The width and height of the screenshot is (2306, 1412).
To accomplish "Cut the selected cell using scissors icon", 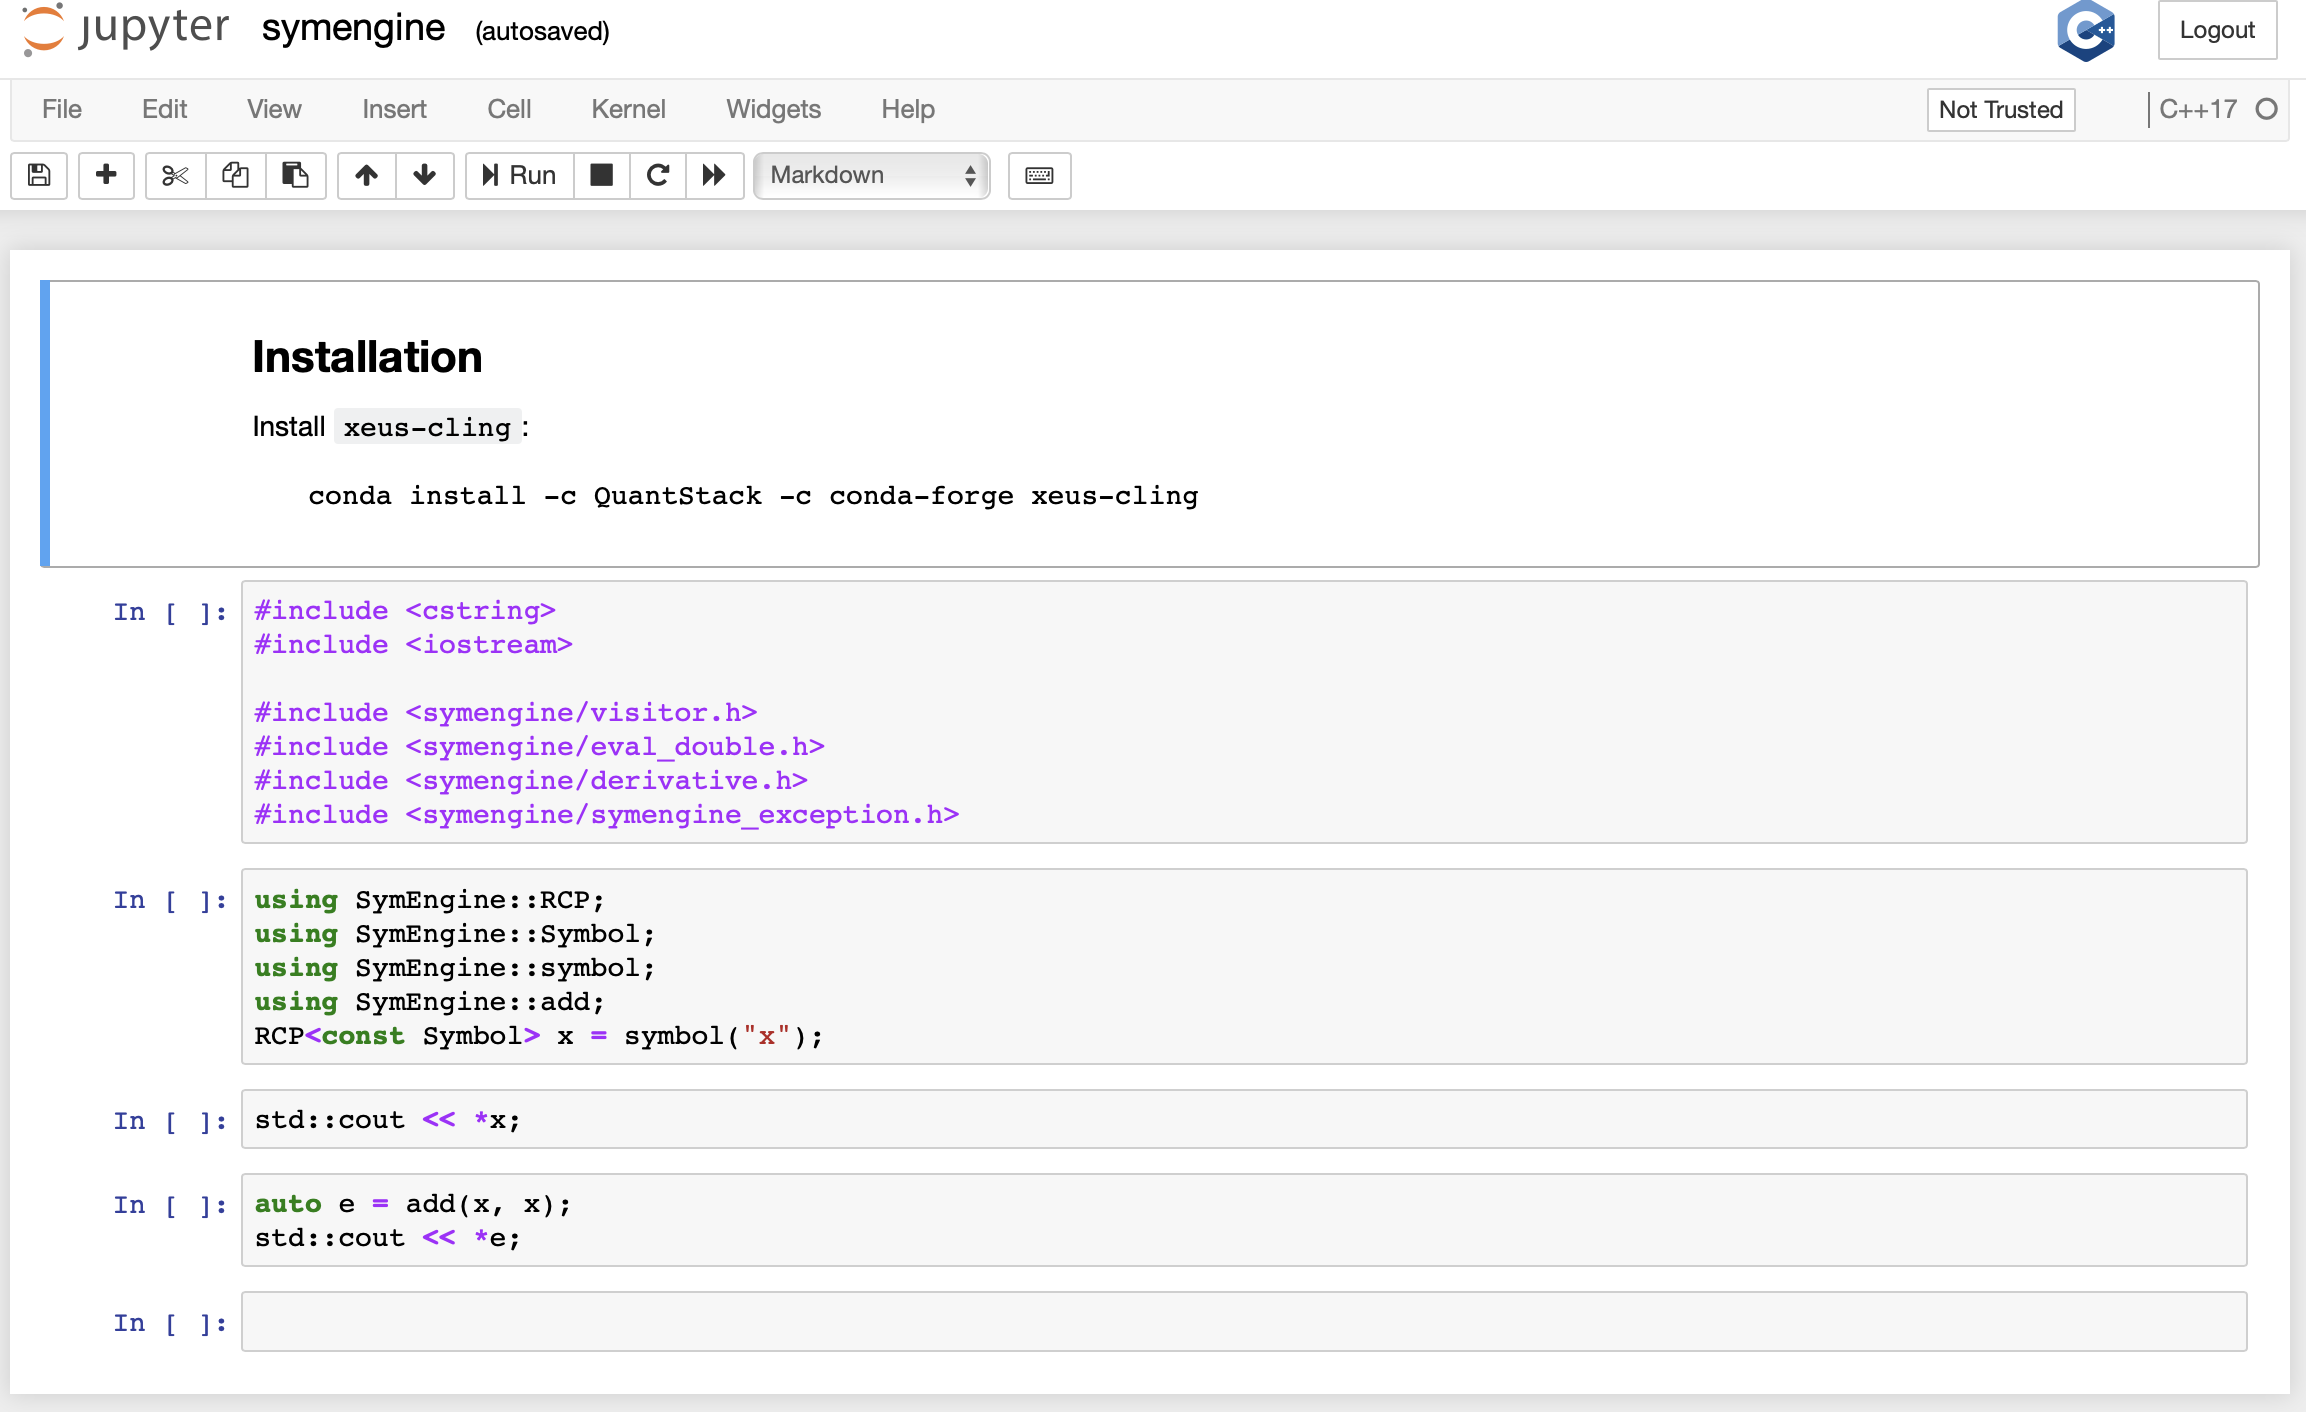I will (x=174, y=175).
